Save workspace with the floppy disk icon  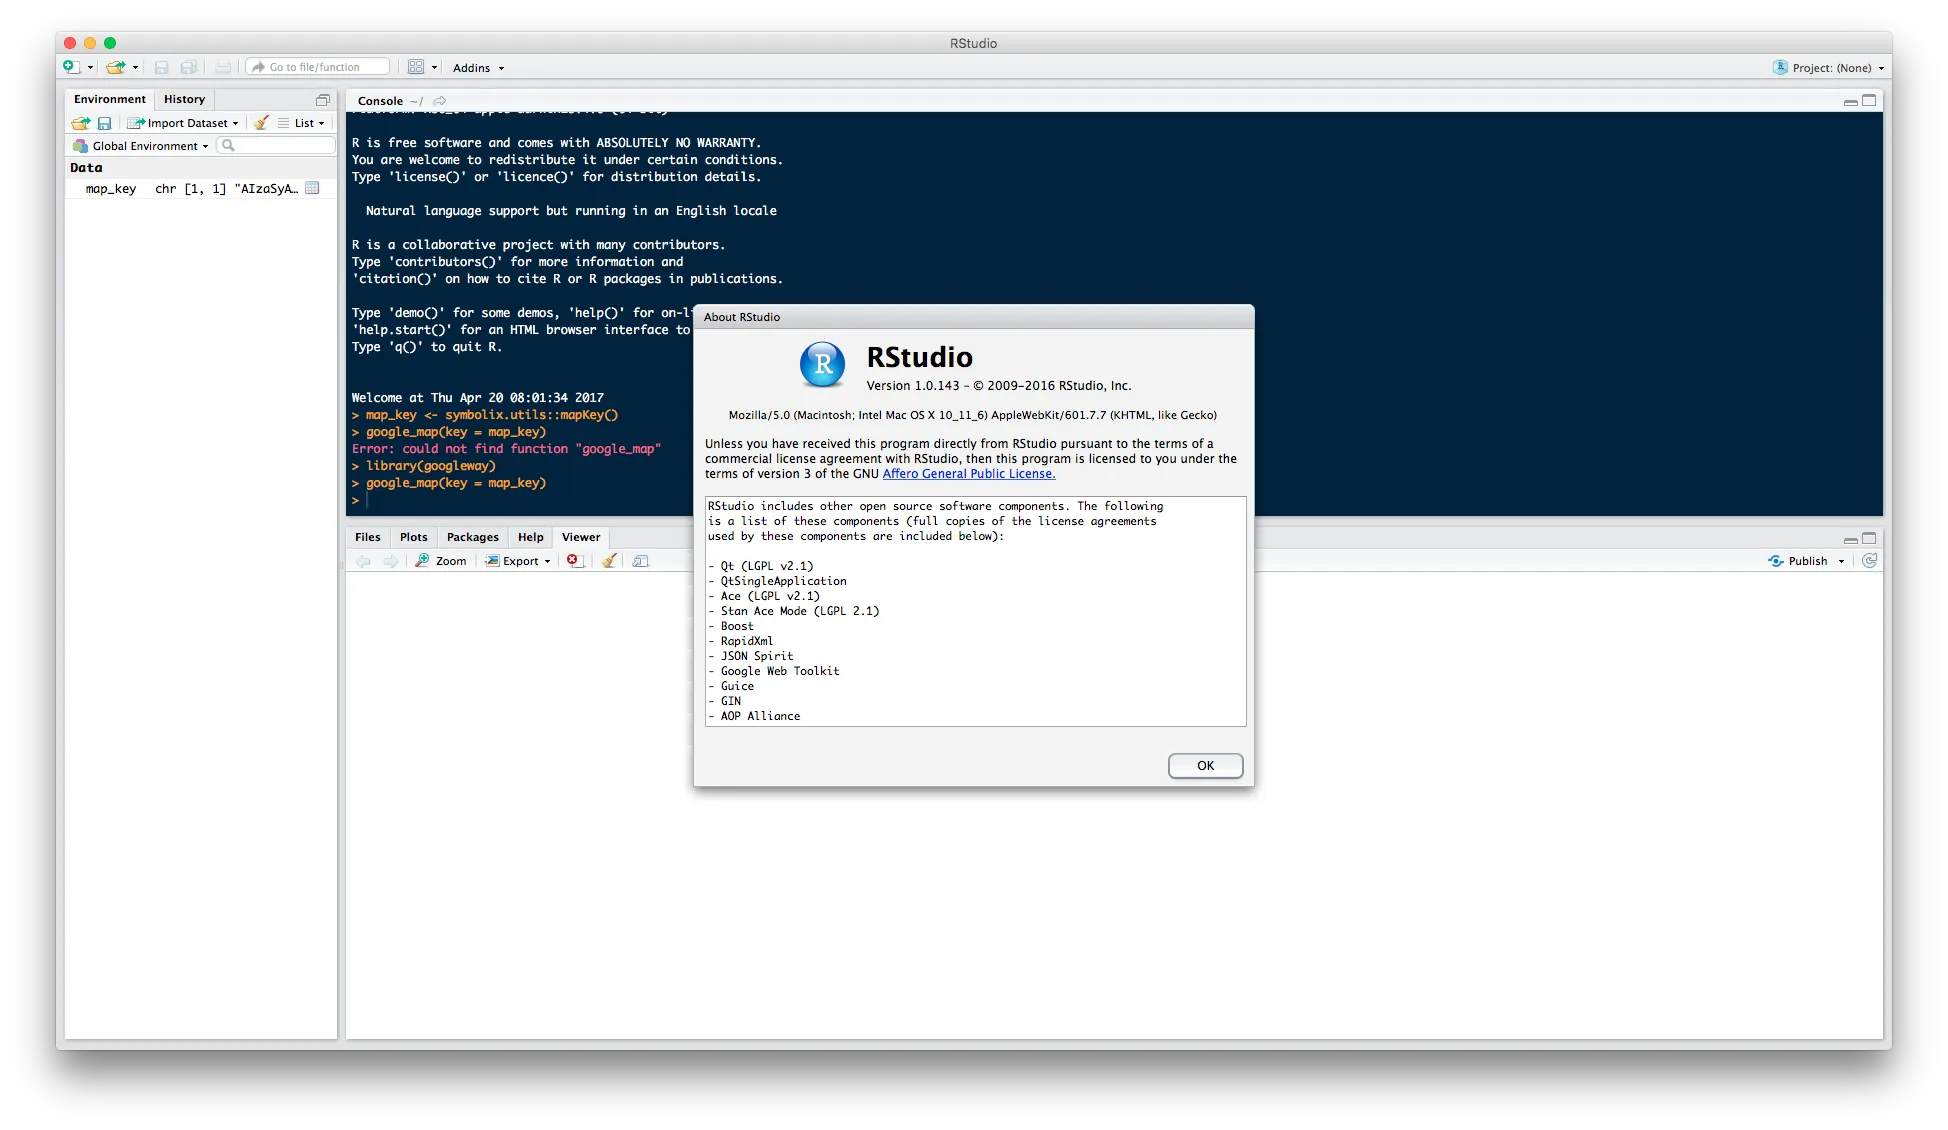click(x=104, y=123)
